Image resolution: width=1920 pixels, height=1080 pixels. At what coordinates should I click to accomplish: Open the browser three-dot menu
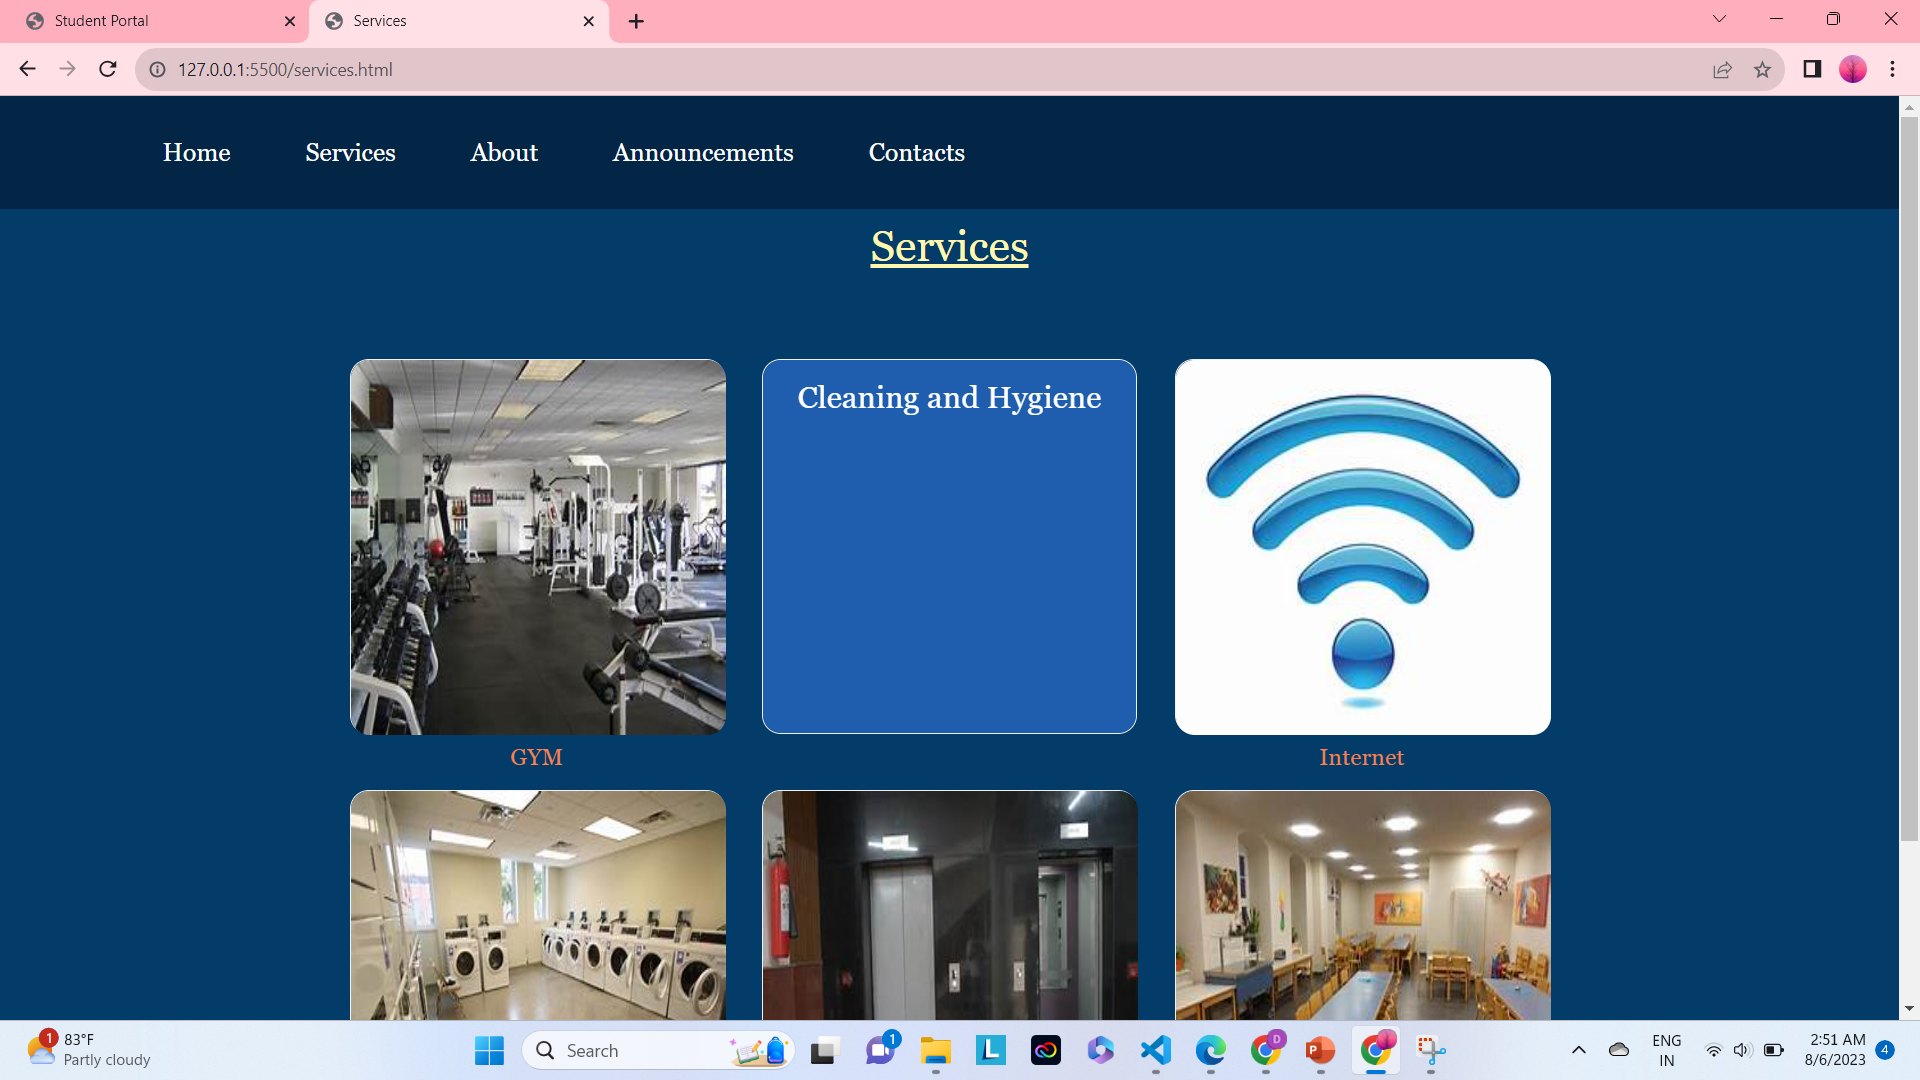click(x=1891, y=69)
